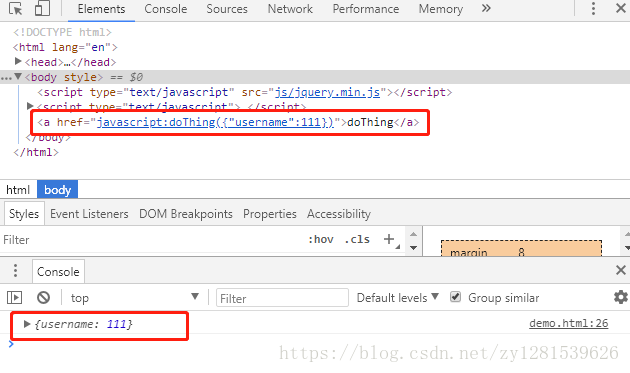Clear the console with the ban icon

tap(43, 297)
